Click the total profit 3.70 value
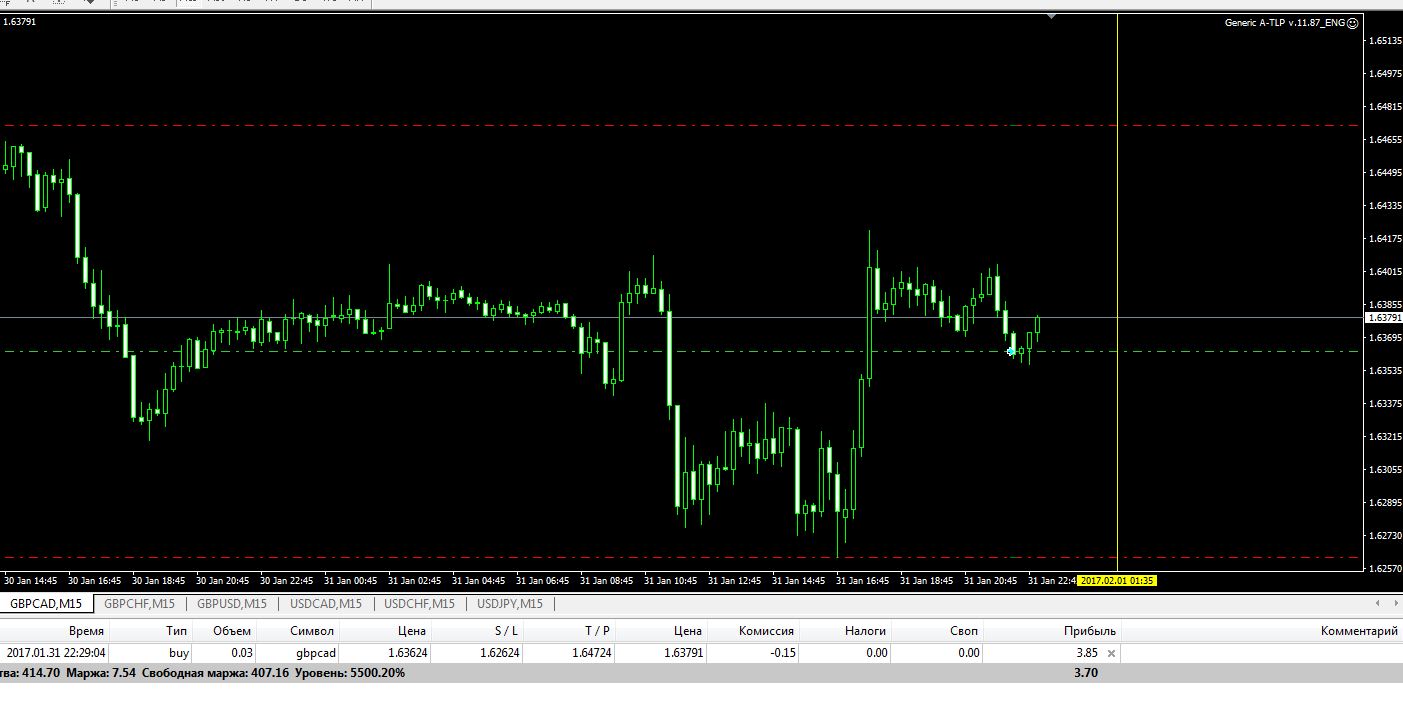The width and height of the screenshot is (1403, 703). coord(1086,673)
